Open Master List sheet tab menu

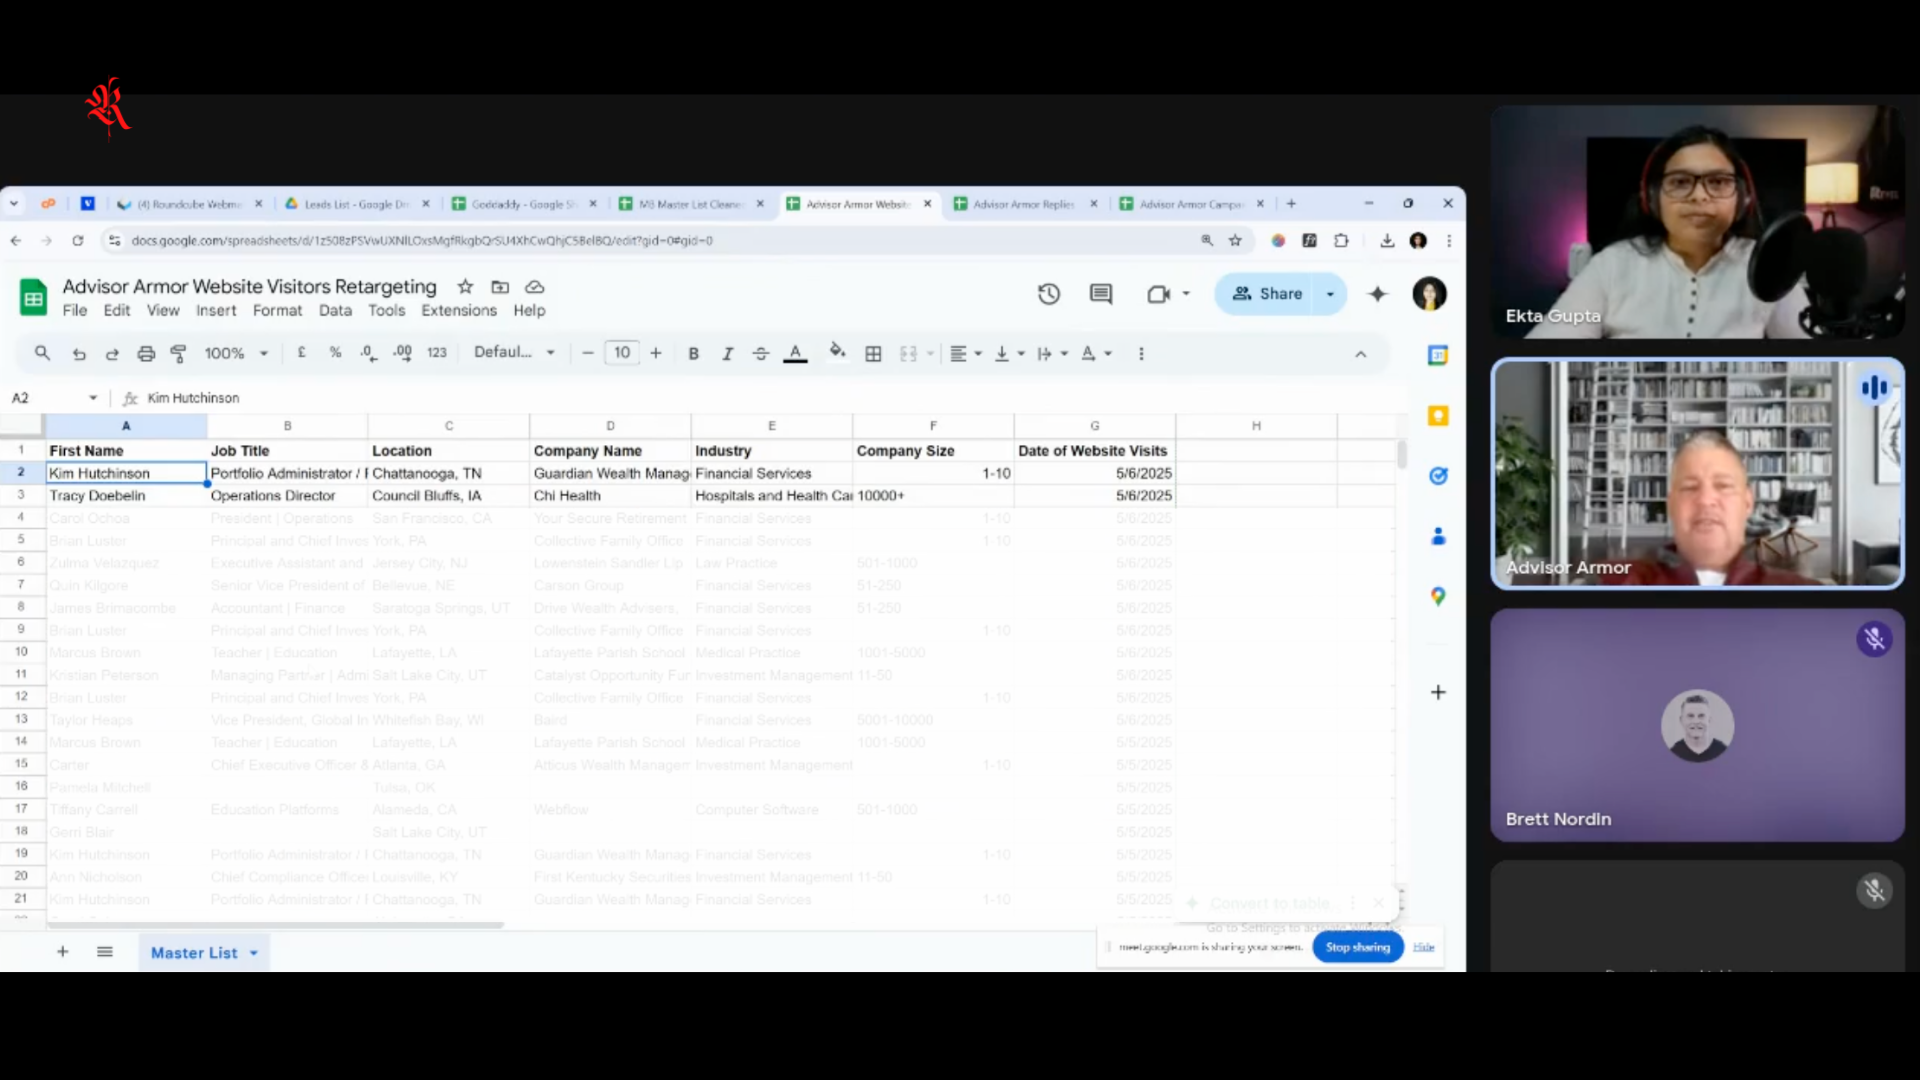tap(254, 953)
